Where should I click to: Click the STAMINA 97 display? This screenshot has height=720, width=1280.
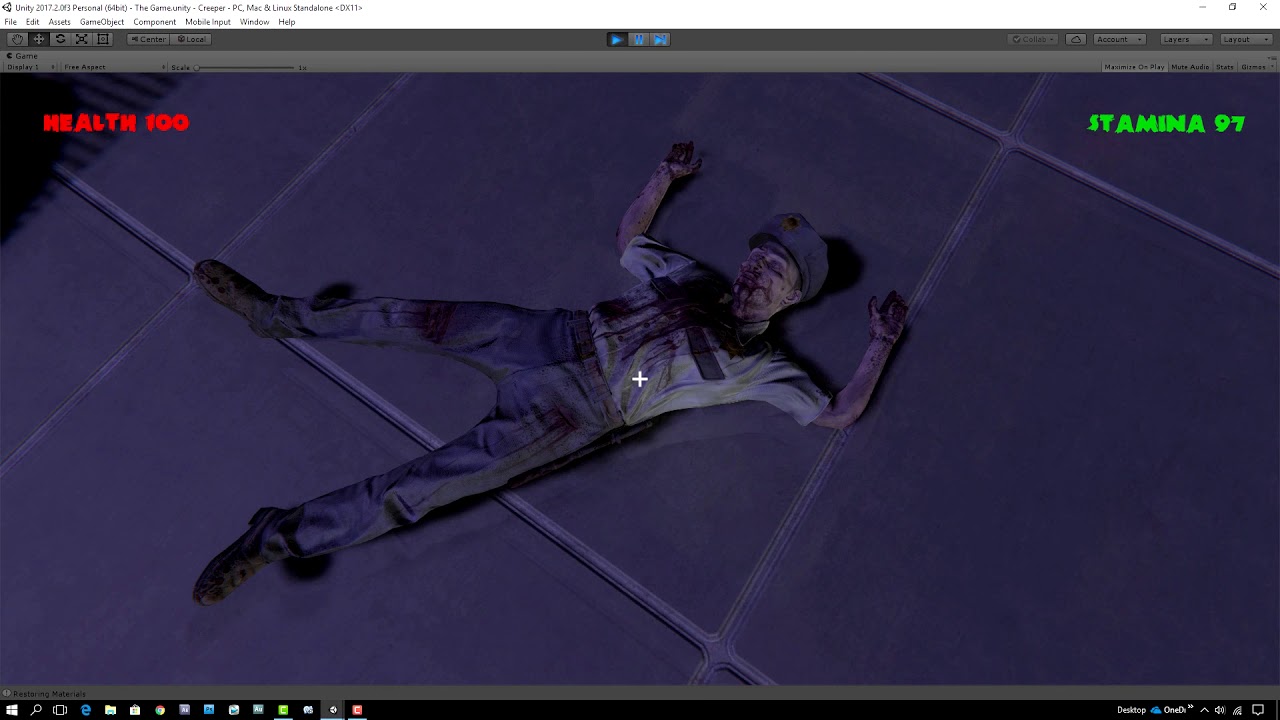pos(1166,124)
